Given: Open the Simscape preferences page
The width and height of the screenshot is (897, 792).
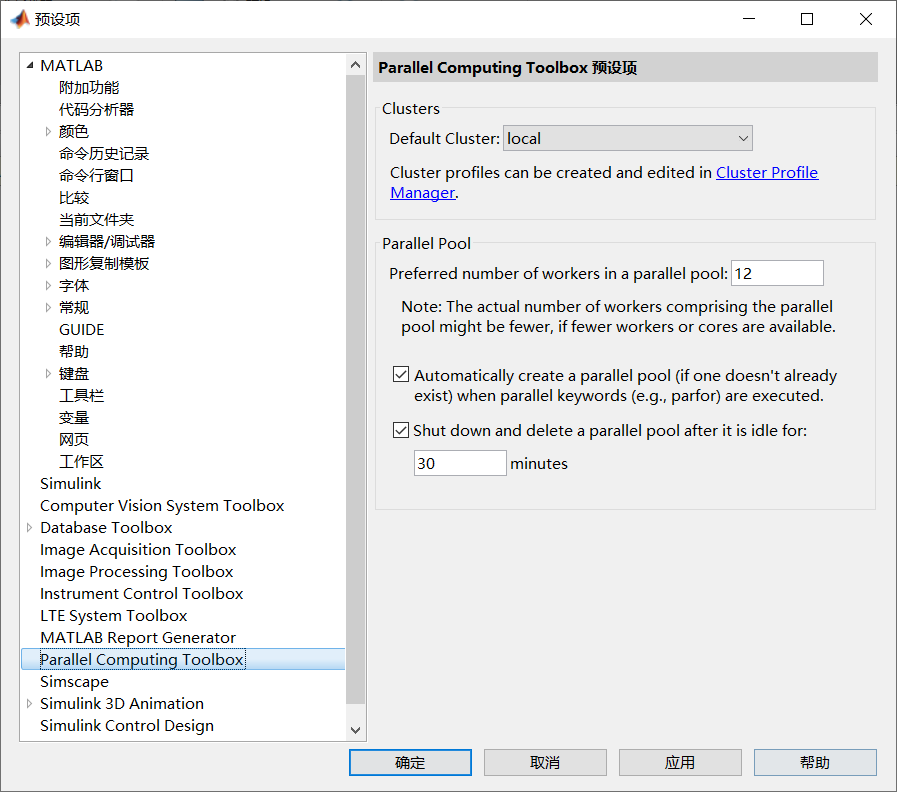Looking at the screenshot, I should tap(74, 681).
